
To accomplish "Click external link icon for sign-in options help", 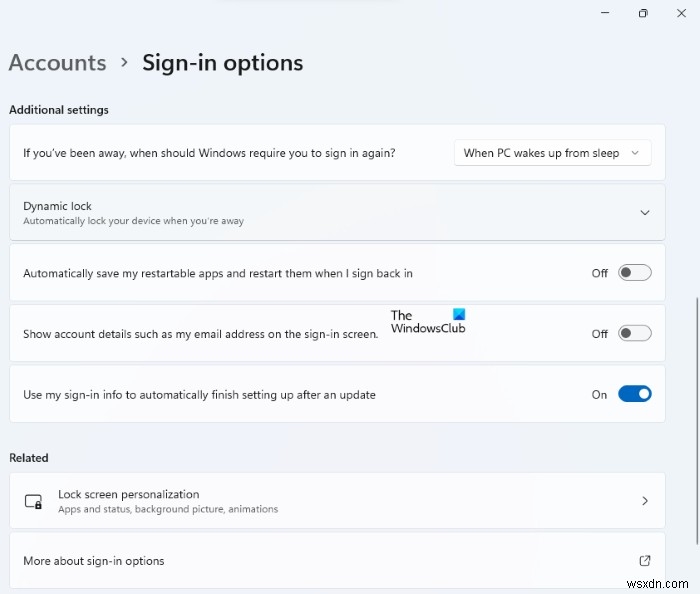I will point(645,561).
